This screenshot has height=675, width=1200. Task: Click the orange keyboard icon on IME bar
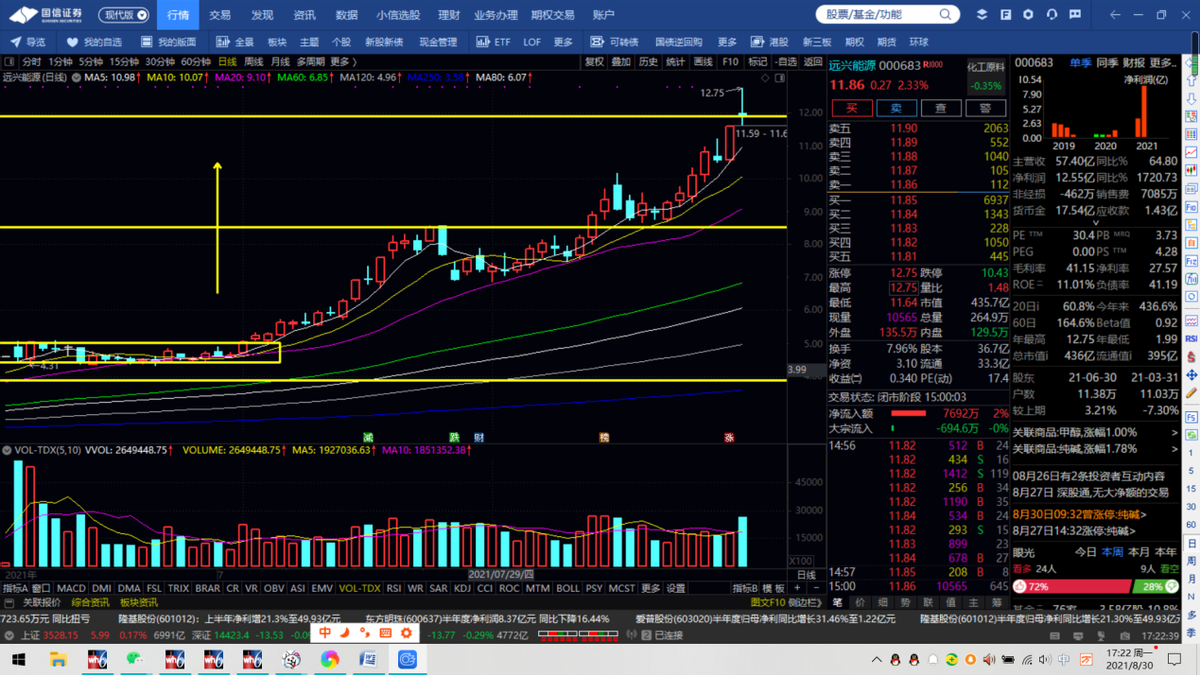point(386,633)
